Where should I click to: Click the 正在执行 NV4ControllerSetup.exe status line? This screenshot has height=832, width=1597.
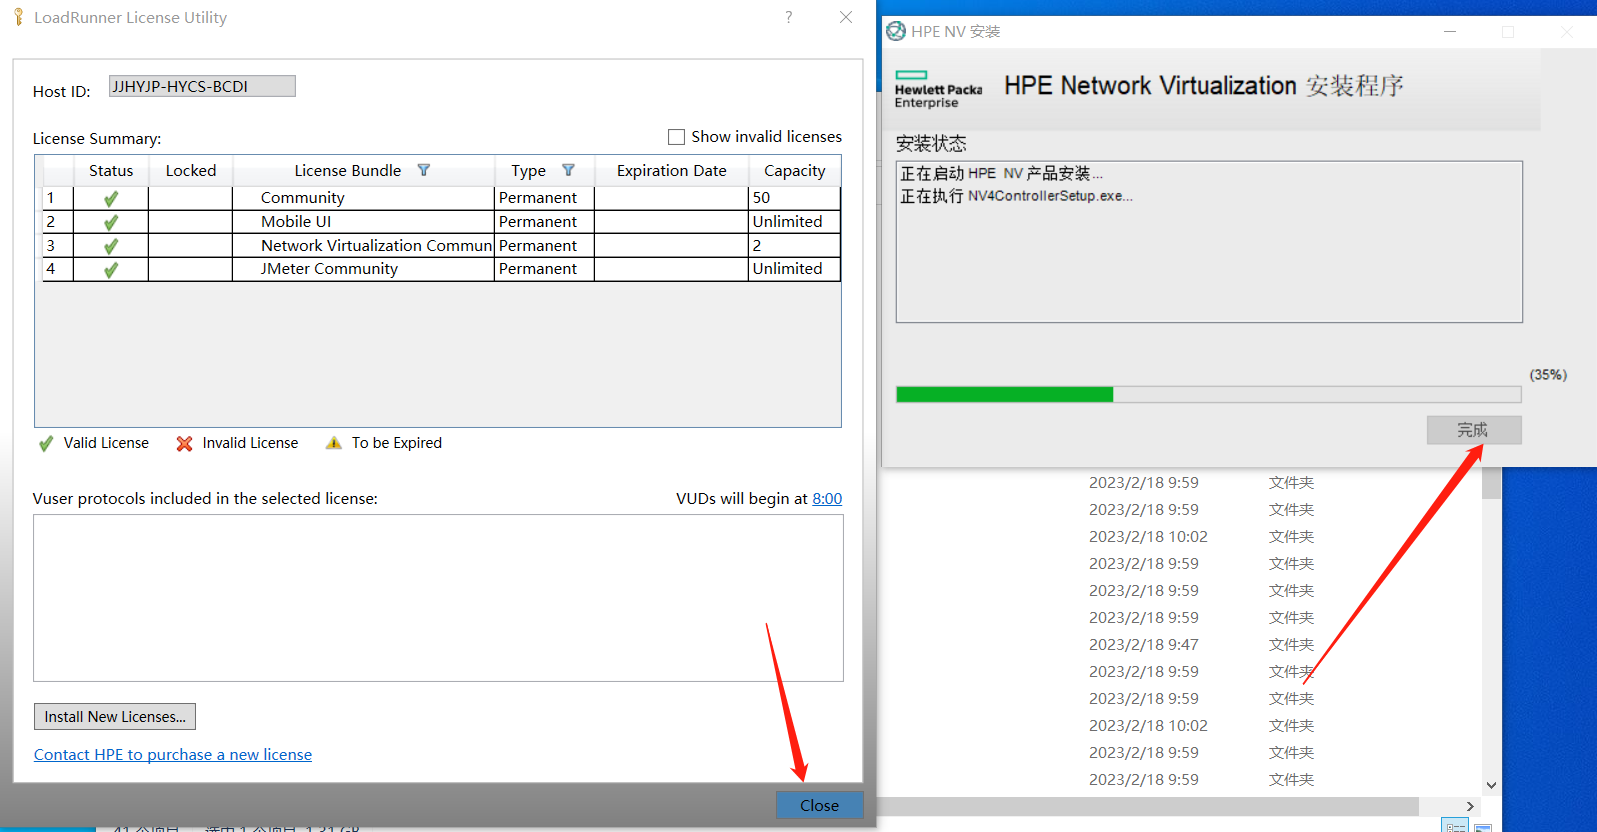coord(1016,196)
